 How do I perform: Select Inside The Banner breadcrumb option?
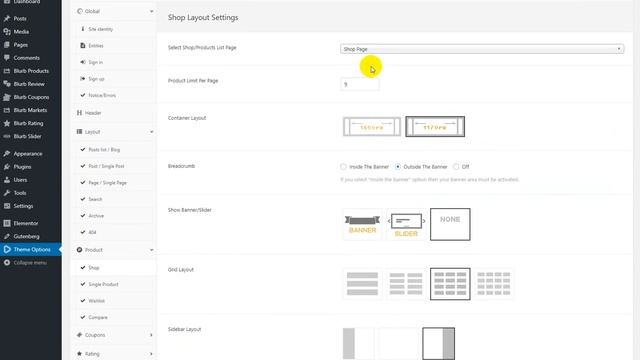343,167
